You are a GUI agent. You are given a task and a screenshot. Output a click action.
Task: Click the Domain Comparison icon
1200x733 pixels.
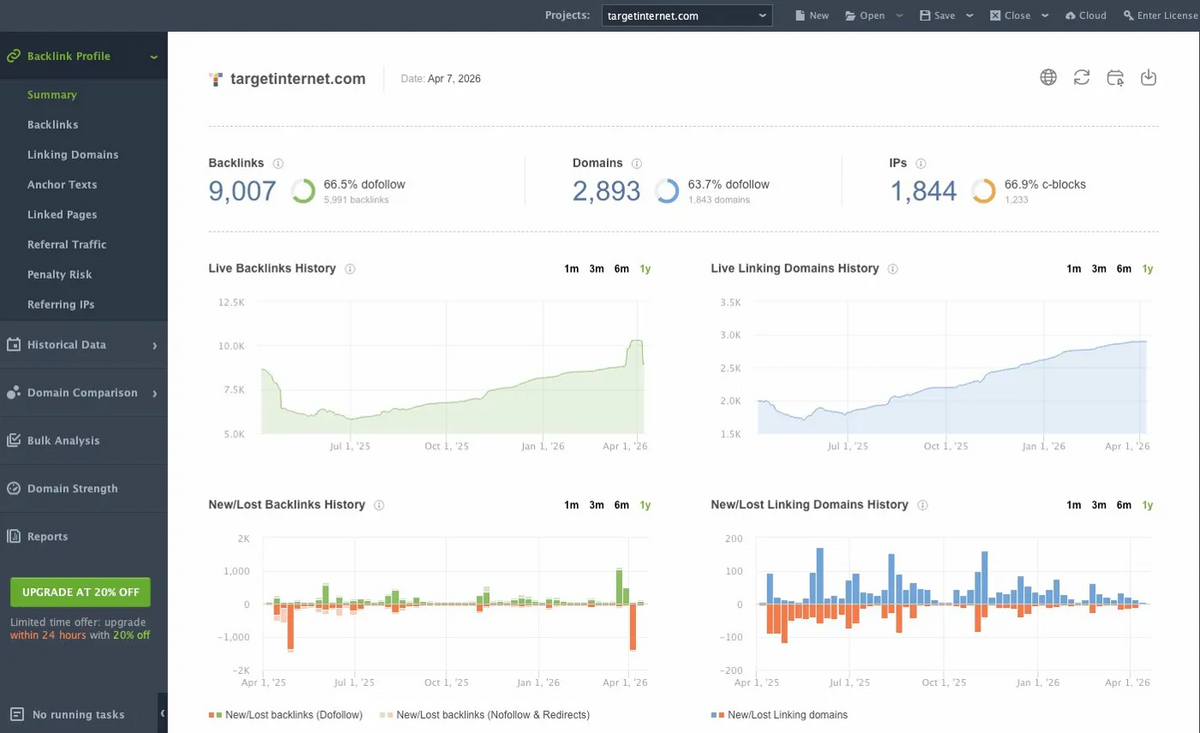pyautogui.click(x=14, y=393)
